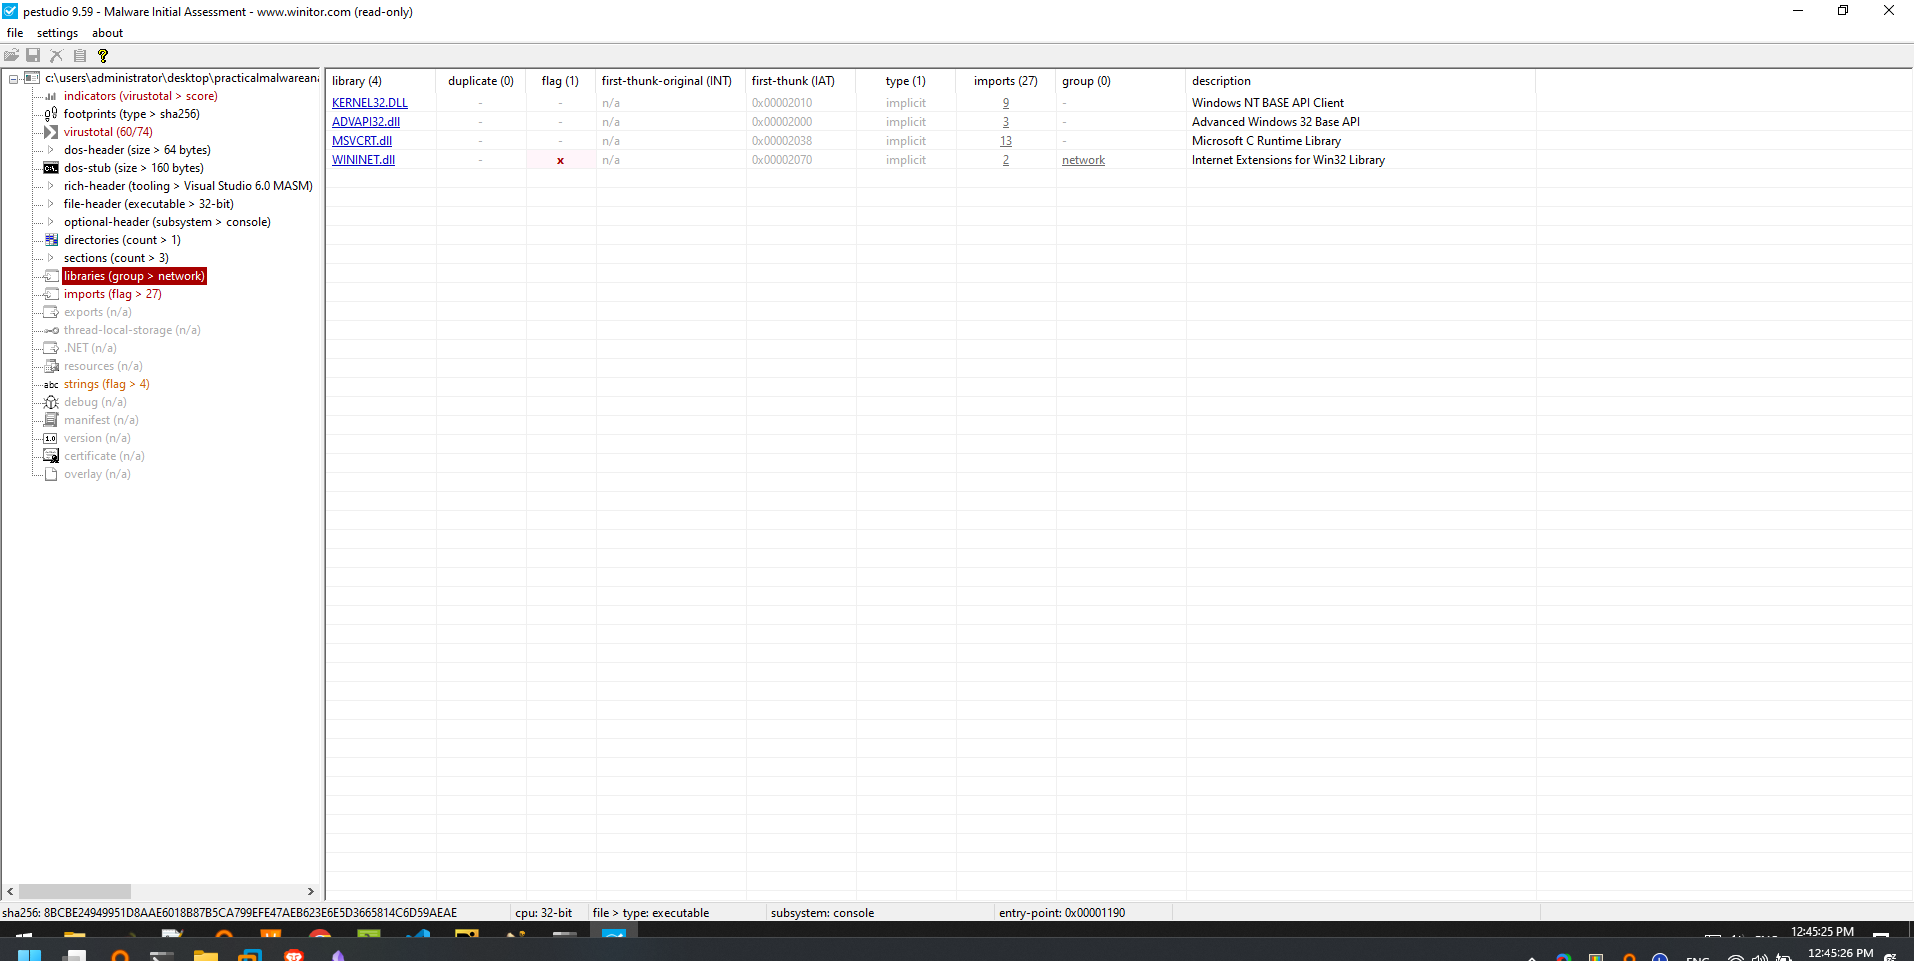Click the save floppy disk toolbar icon
This screenshot has width=1914, height=961.
33,56
